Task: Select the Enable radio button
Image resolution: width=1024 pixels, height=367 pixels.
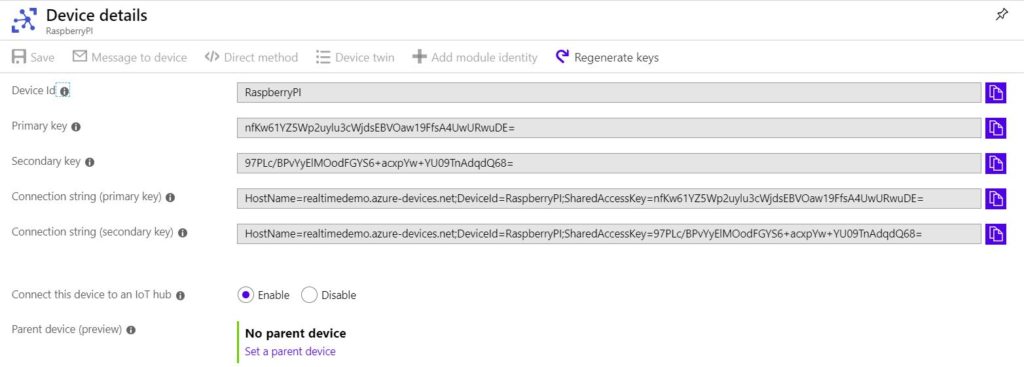Action: [x=245, y=295]
